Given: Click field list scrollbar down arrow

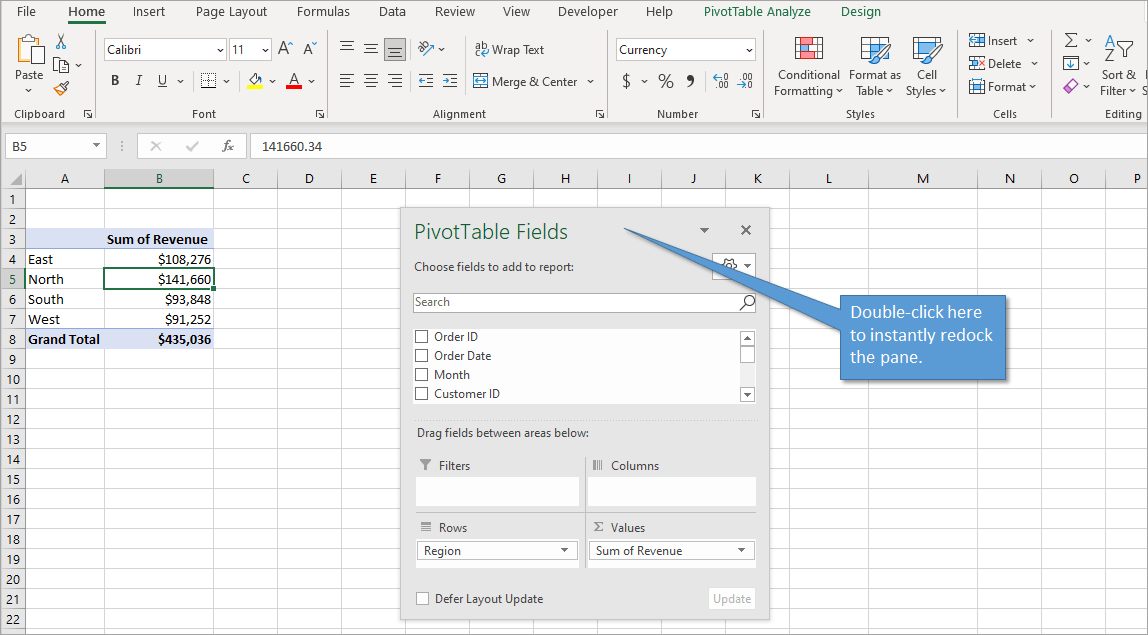Looking at the screenshot, I should pyautogui.click(x=747, y=395).
